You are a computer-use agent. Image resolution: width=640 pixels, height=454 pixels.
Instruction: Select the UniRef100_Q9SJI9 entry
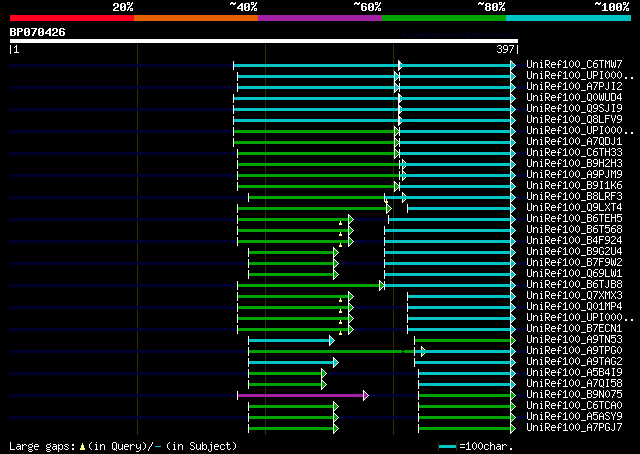pos(574,109)
